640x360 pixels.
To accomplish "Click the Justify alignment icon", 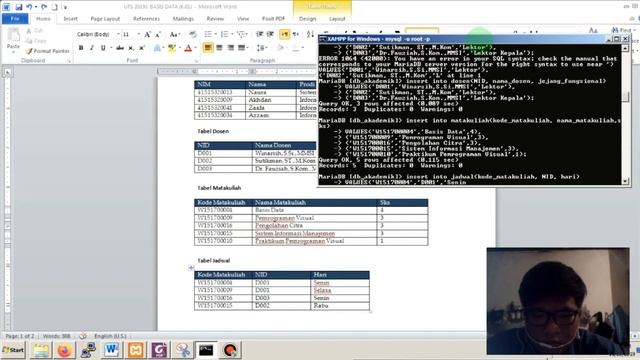I will tap(242, 48).
